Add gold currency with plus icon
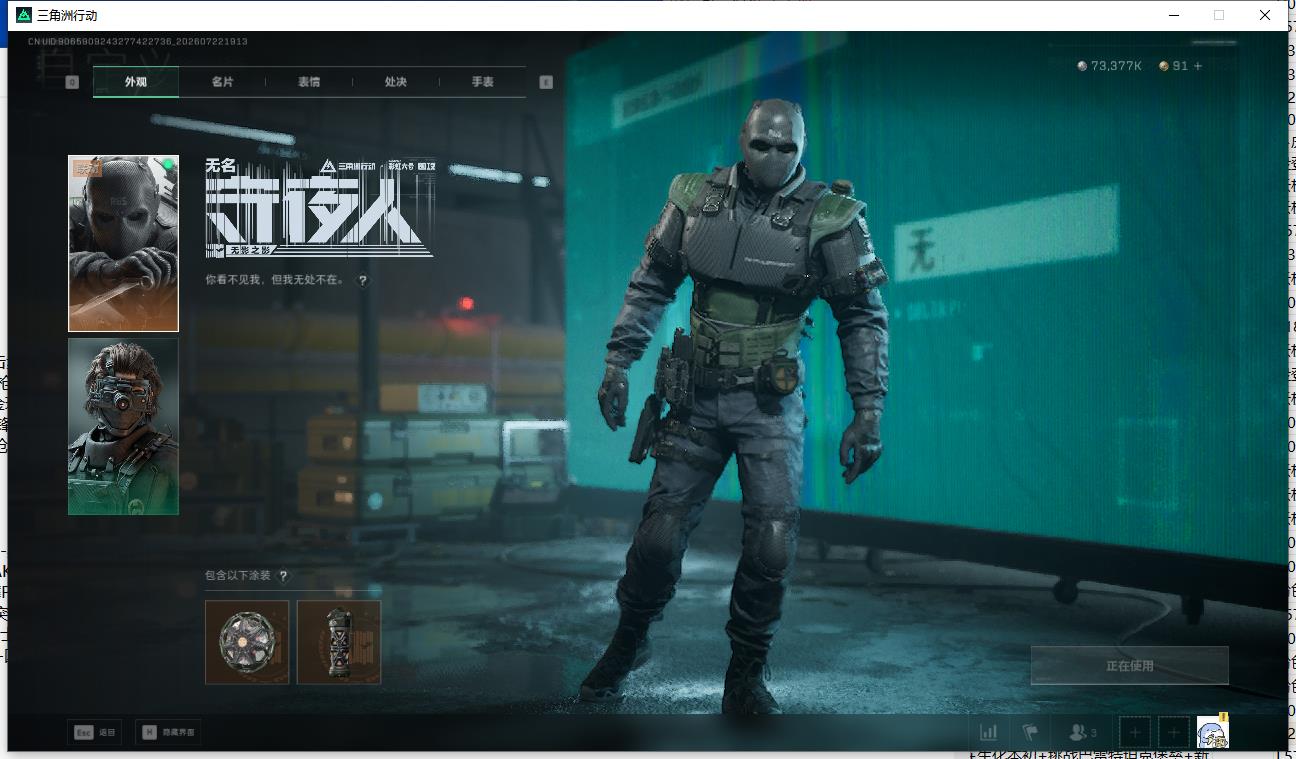 [x=1198, y=66]
